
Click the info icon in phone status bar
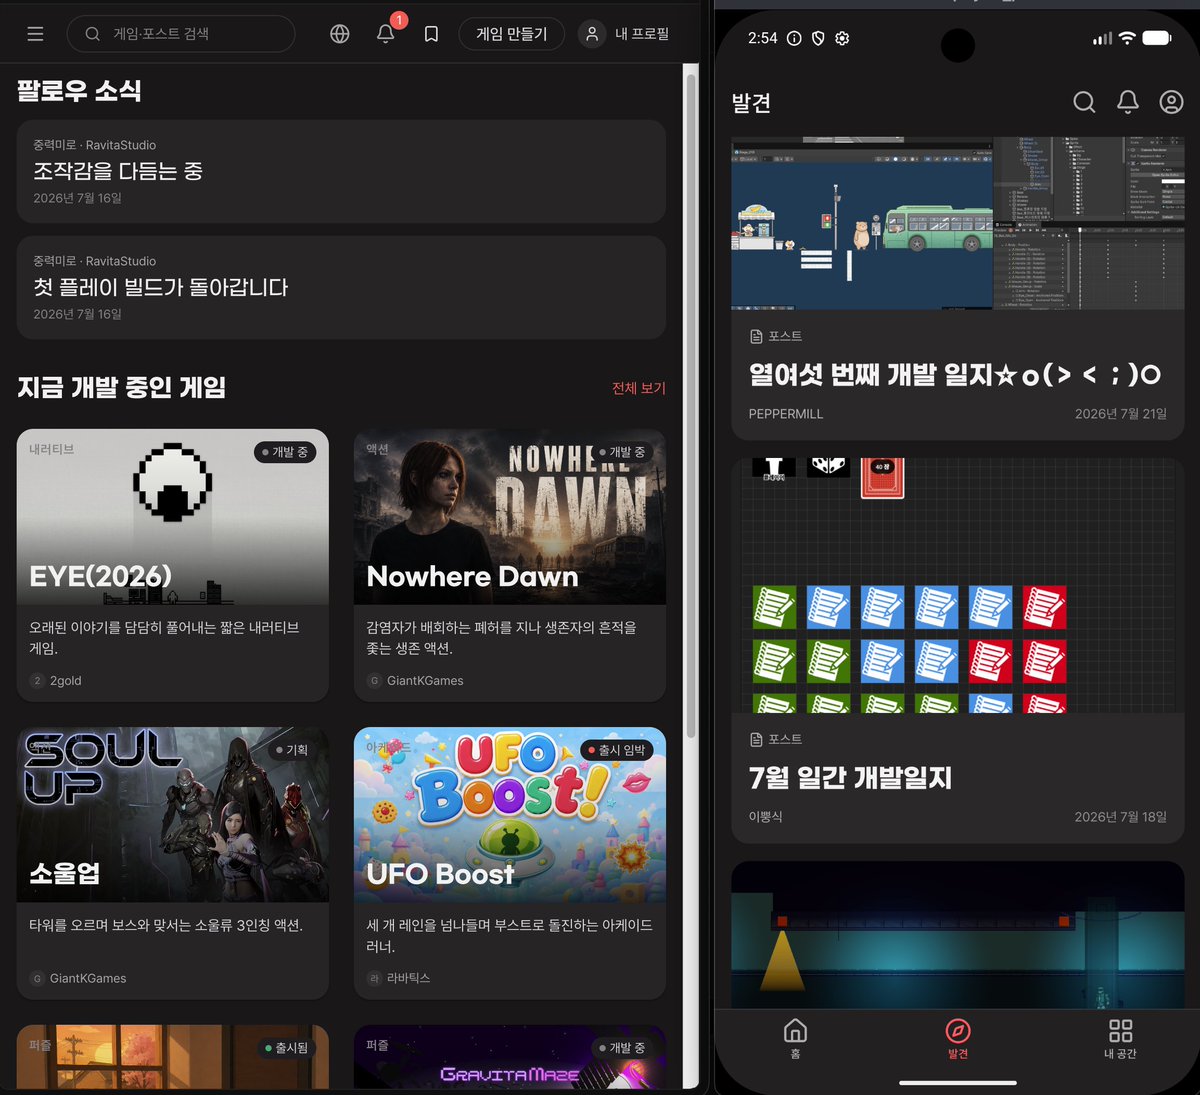pyautogui.click(x=794, y=38)
